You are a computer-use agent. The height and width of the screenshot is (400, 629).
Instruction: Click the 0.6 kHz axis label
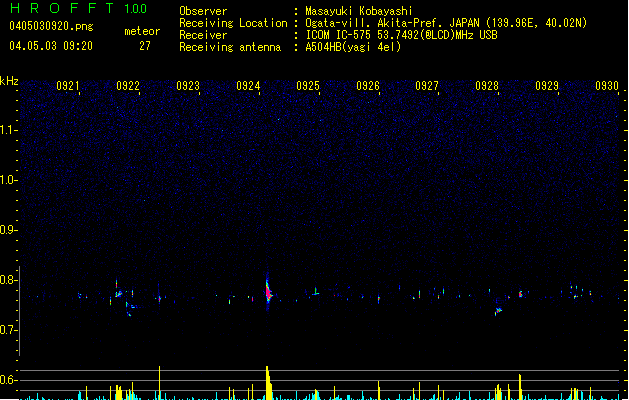pyautogui.click(x=9, y=380)
